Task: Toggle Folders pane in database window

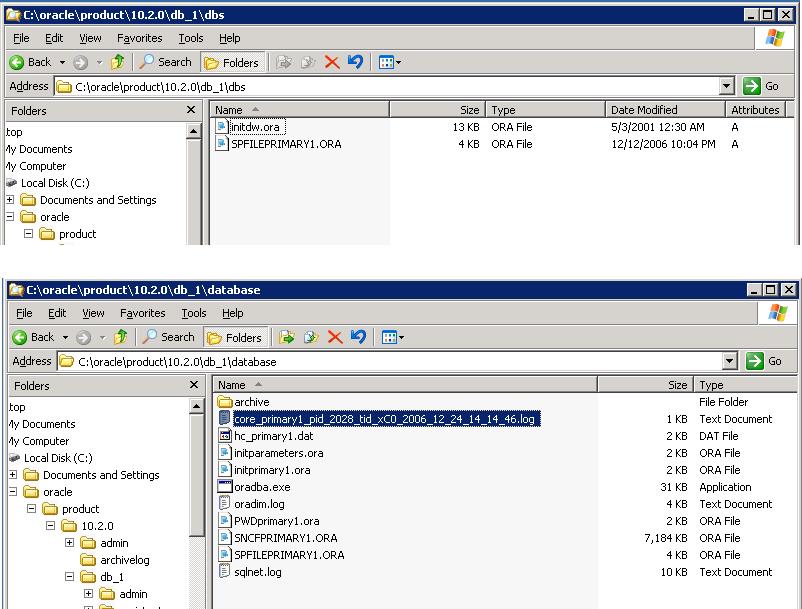Action: coord(236,337)
